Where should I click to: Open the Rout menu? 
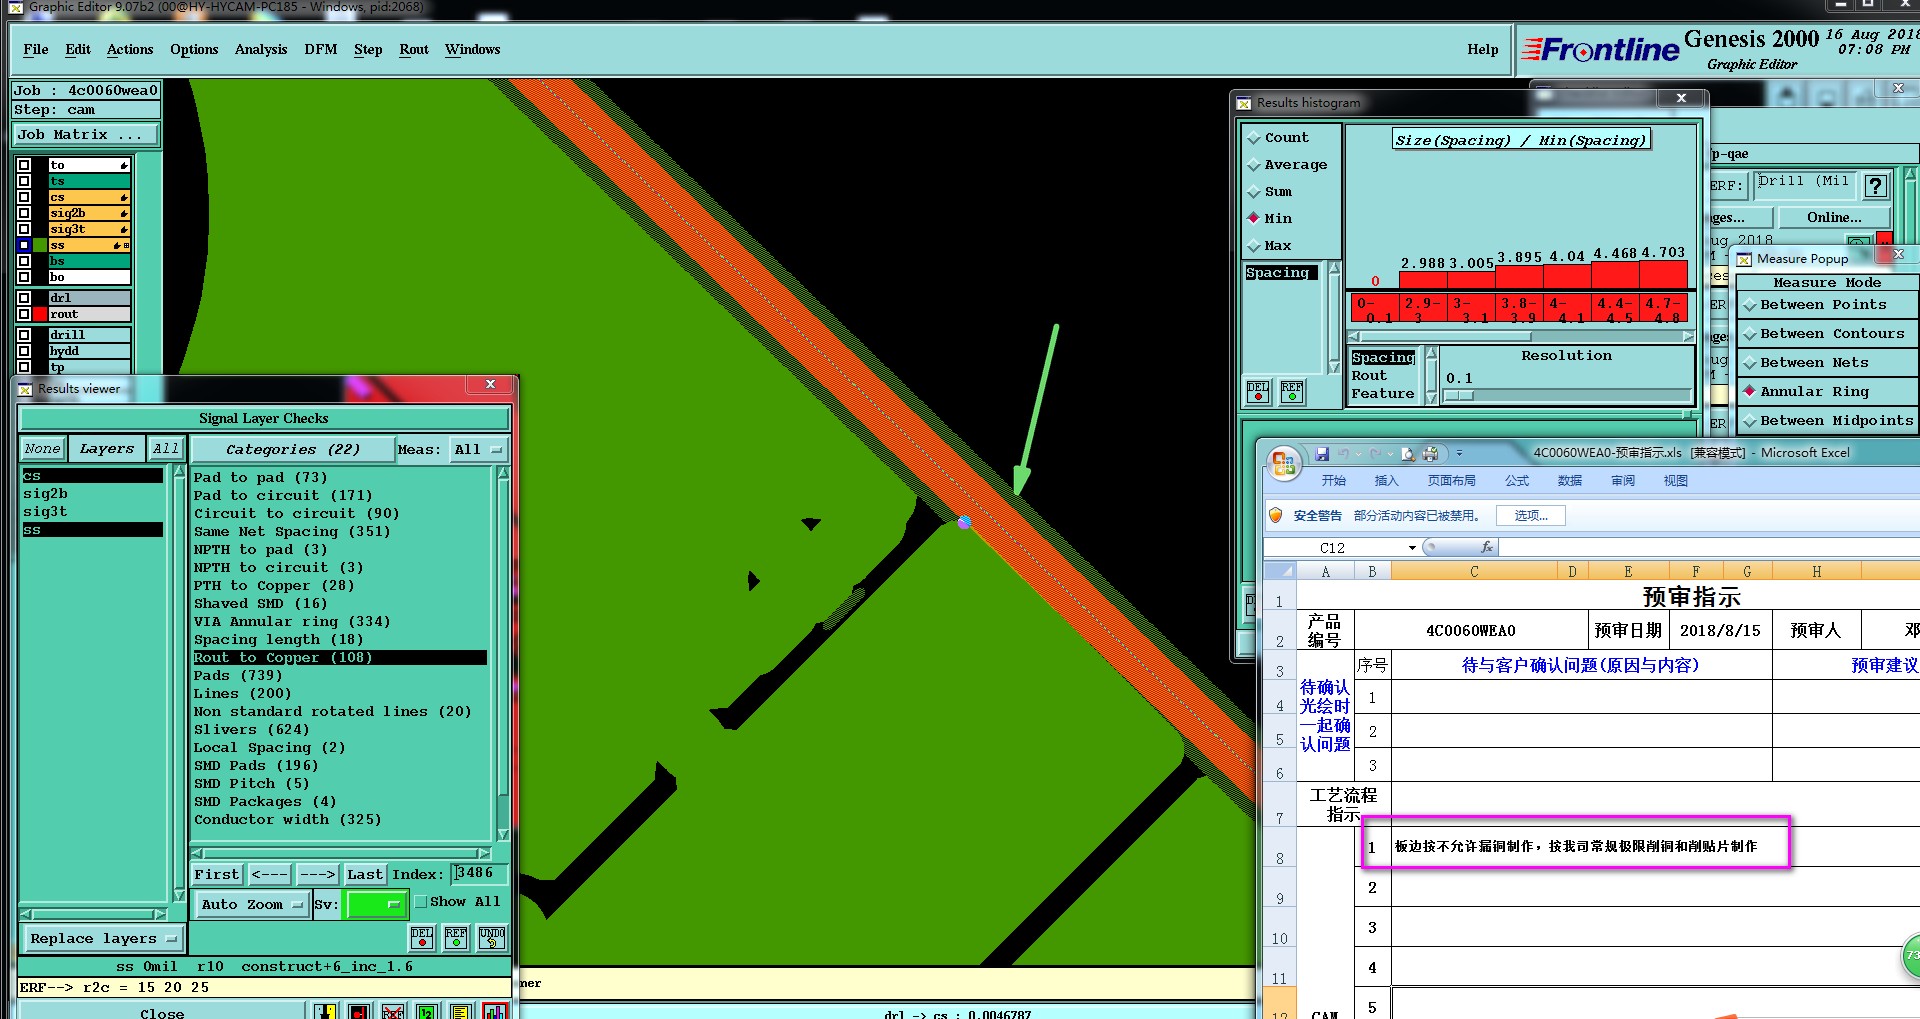tap(414, 50)
